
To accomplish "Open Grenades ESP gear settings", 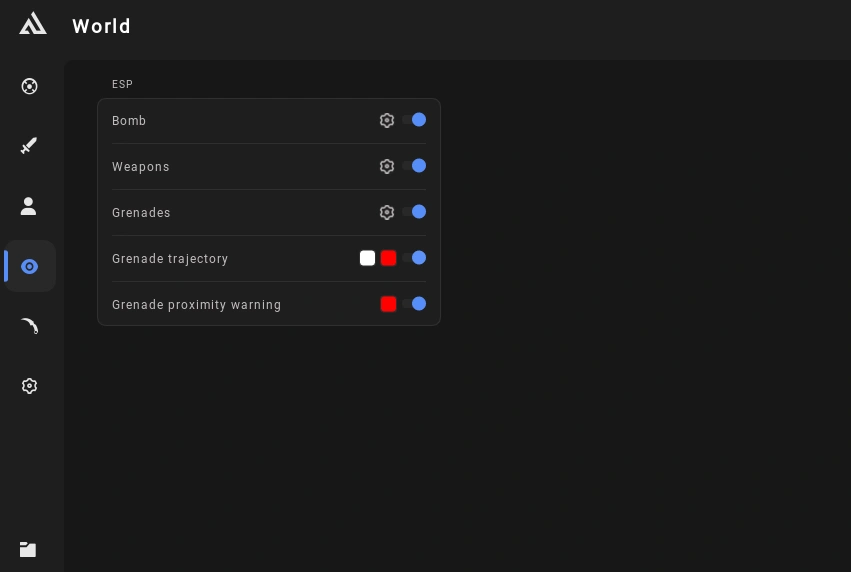I will [386, 212].
